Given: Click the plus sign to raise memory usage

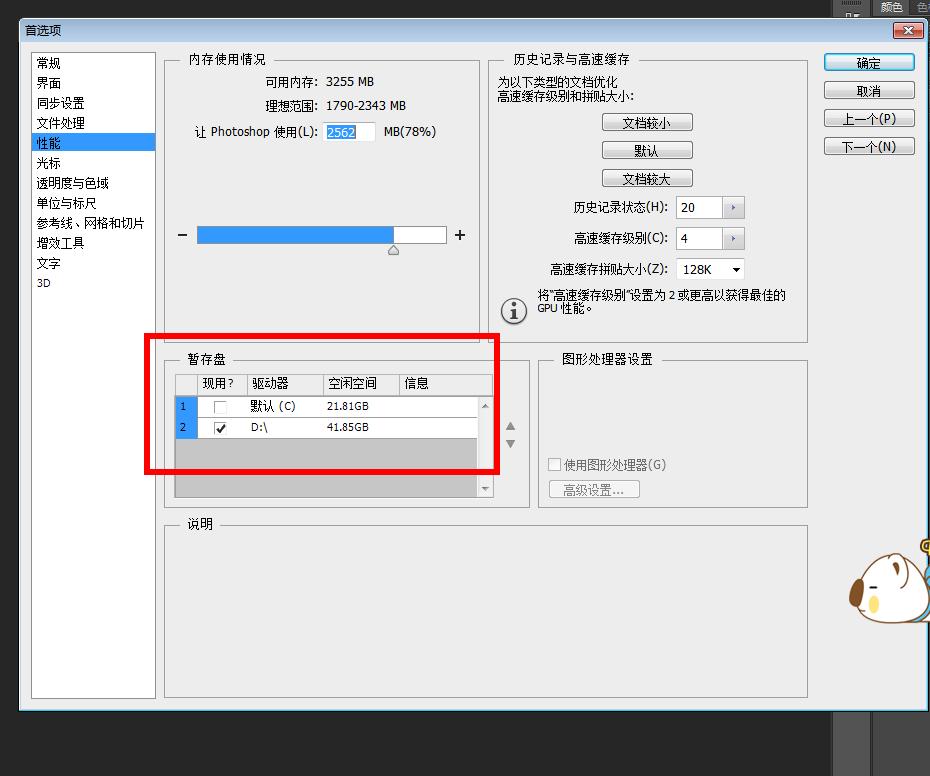Looking at the screenshot, I should [460, 234].
